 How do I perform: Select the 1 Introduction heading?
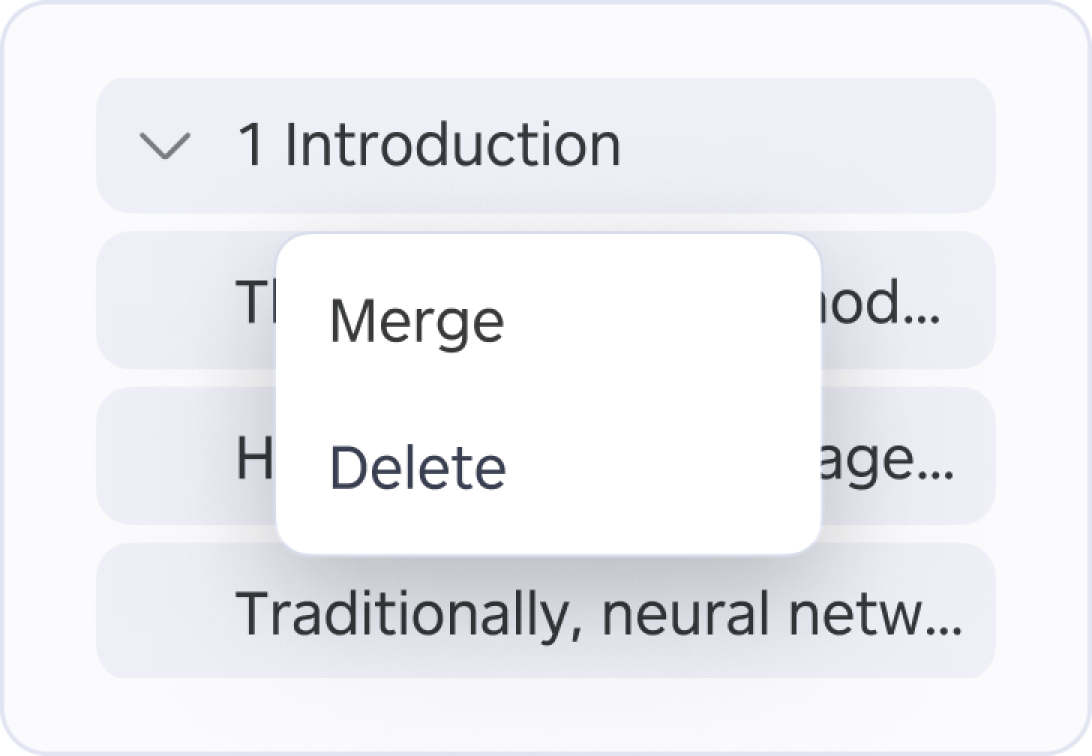pyautogui.click(x=428, y=145)
